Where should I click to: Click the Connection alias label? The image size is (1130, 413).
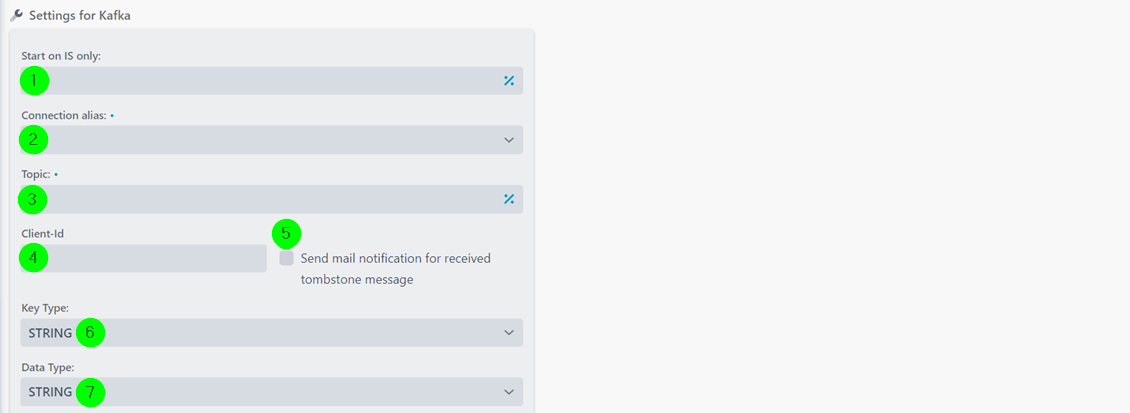click(x=63, y=115)
